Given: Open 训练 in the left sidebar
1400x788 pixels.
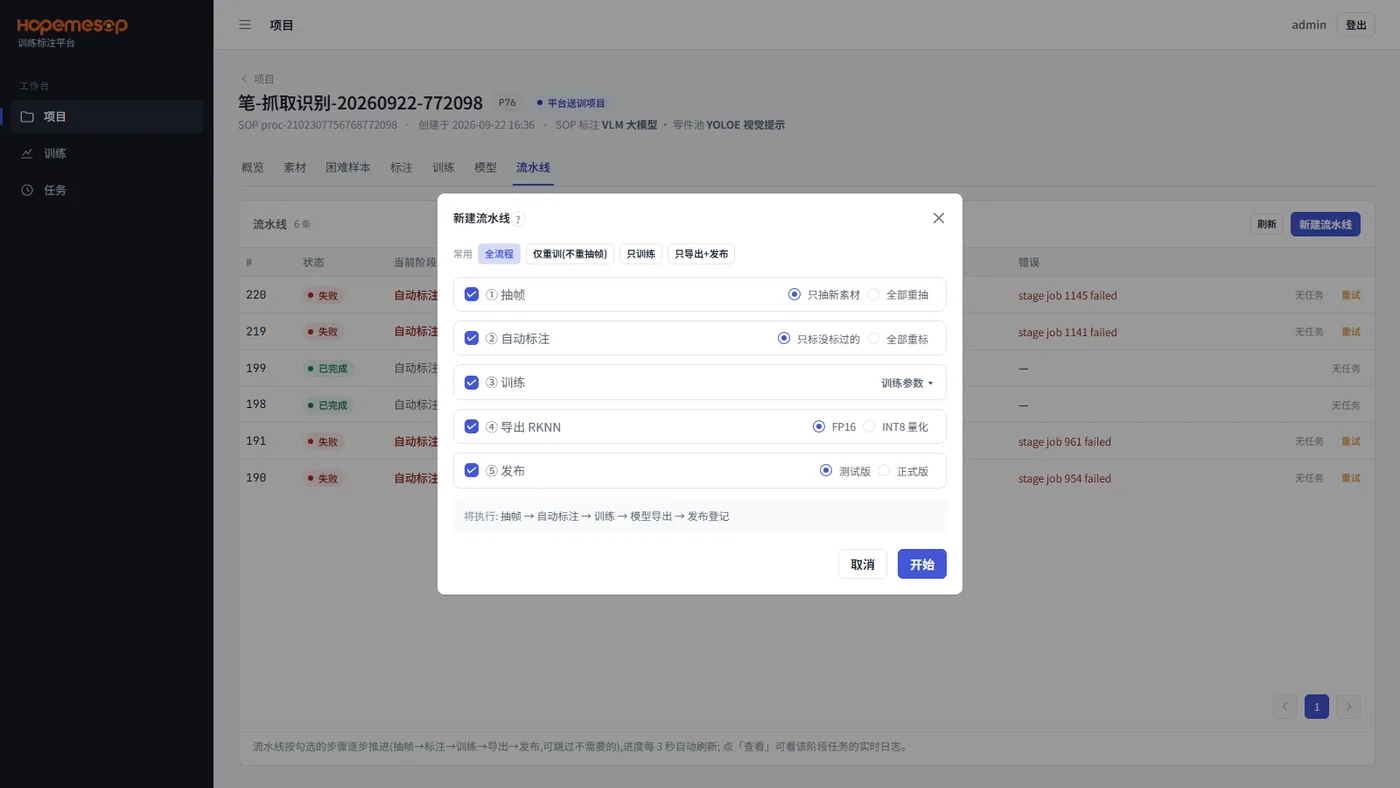Looking at the screenshot, I should [x=107, y=153].
